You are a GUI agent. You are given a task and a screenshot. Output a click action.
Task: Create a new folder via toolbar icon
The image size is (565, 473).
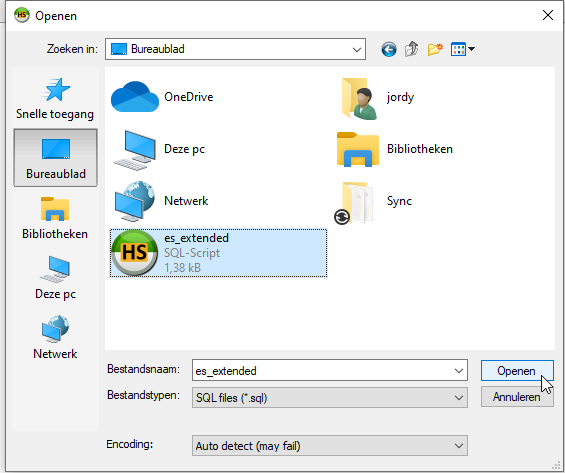coord(435,49)
